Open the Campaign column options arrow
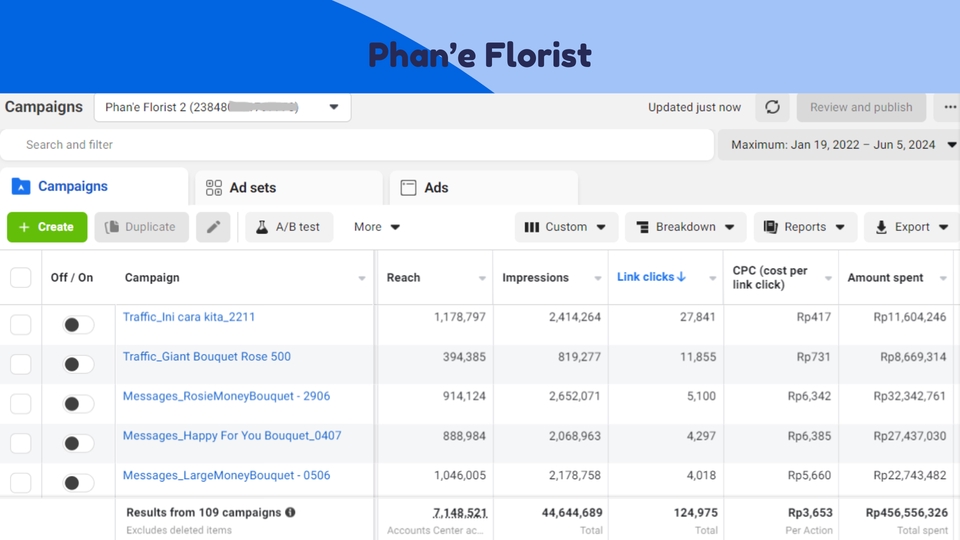This screenshot has height=540, width=960. 362,278
